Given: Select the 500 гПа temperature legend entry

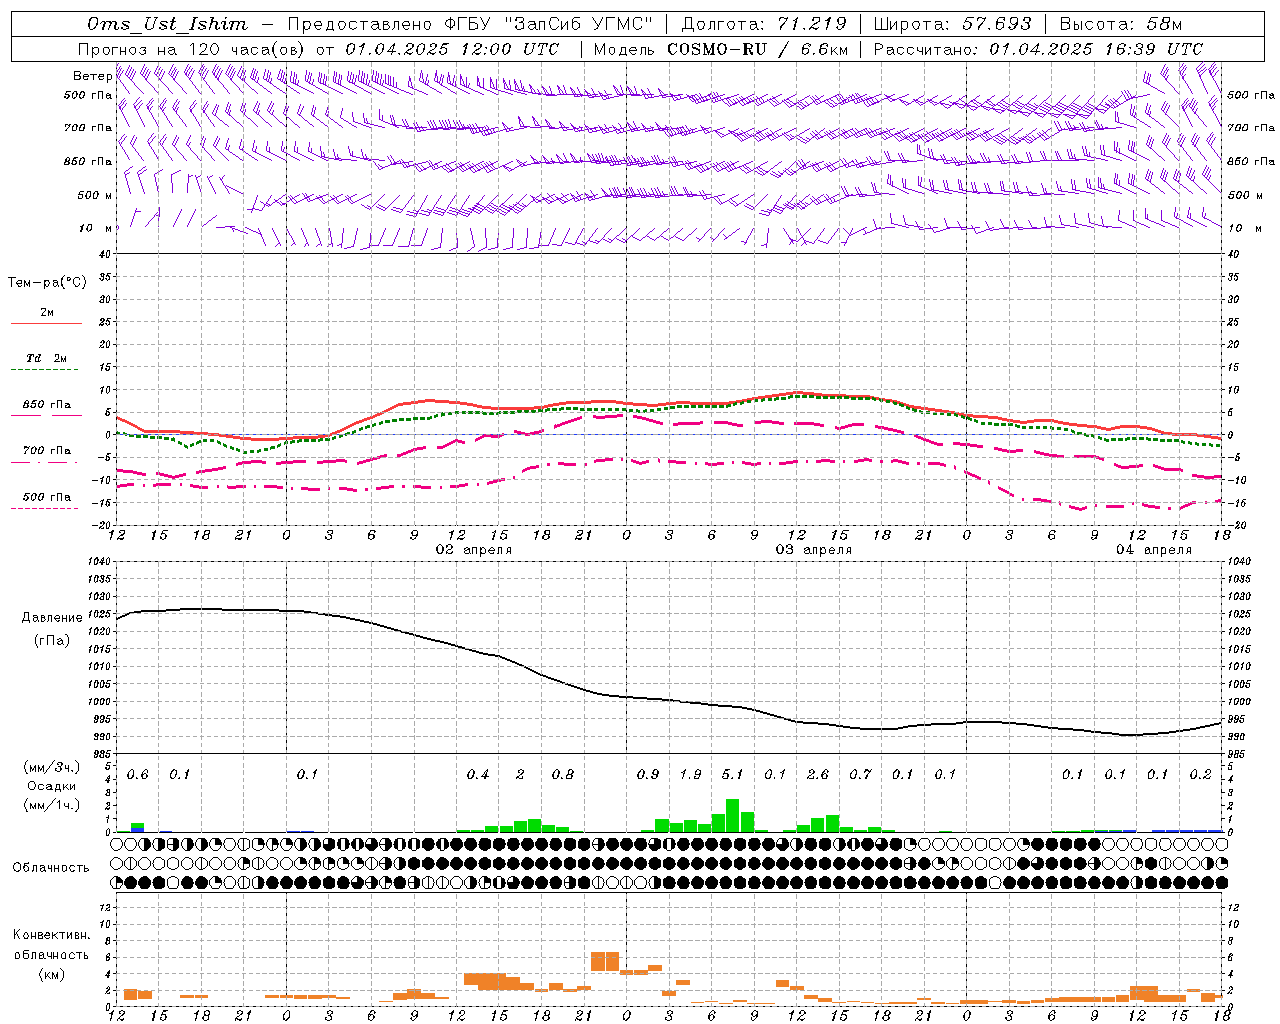Looking at the screenshot, I should coord(47,497).
